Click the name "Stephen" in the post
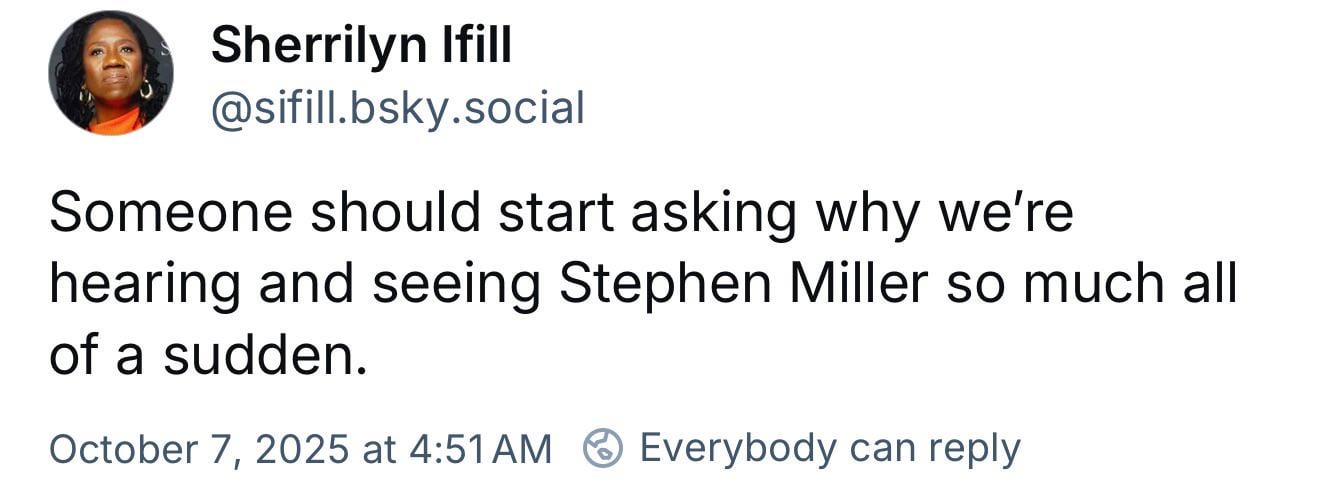This screenshot has height=492, width=1320. click(667, 285)
